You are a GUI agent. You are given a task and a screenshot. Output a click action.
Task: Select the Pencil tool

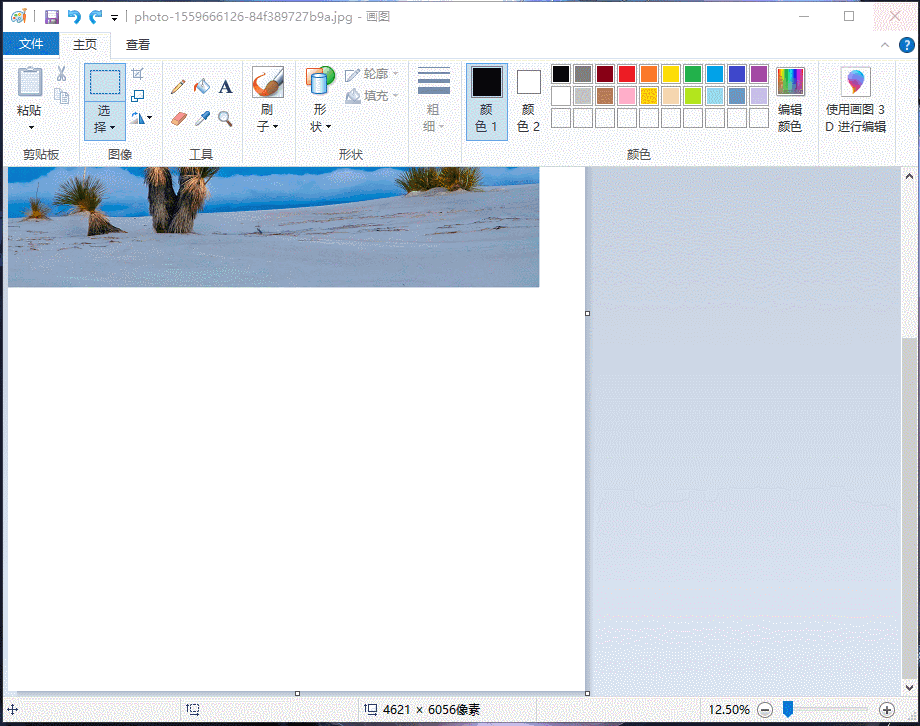[178, 87]
